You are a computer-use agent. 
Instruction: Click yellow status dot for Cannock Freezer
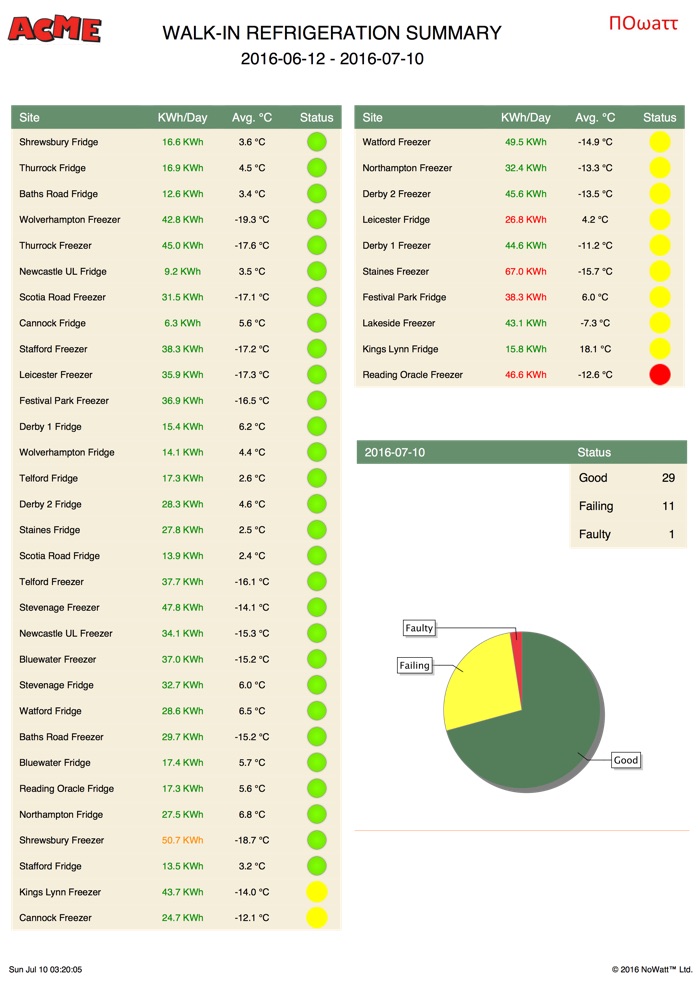pyautogui.click(x=317, y=918)
